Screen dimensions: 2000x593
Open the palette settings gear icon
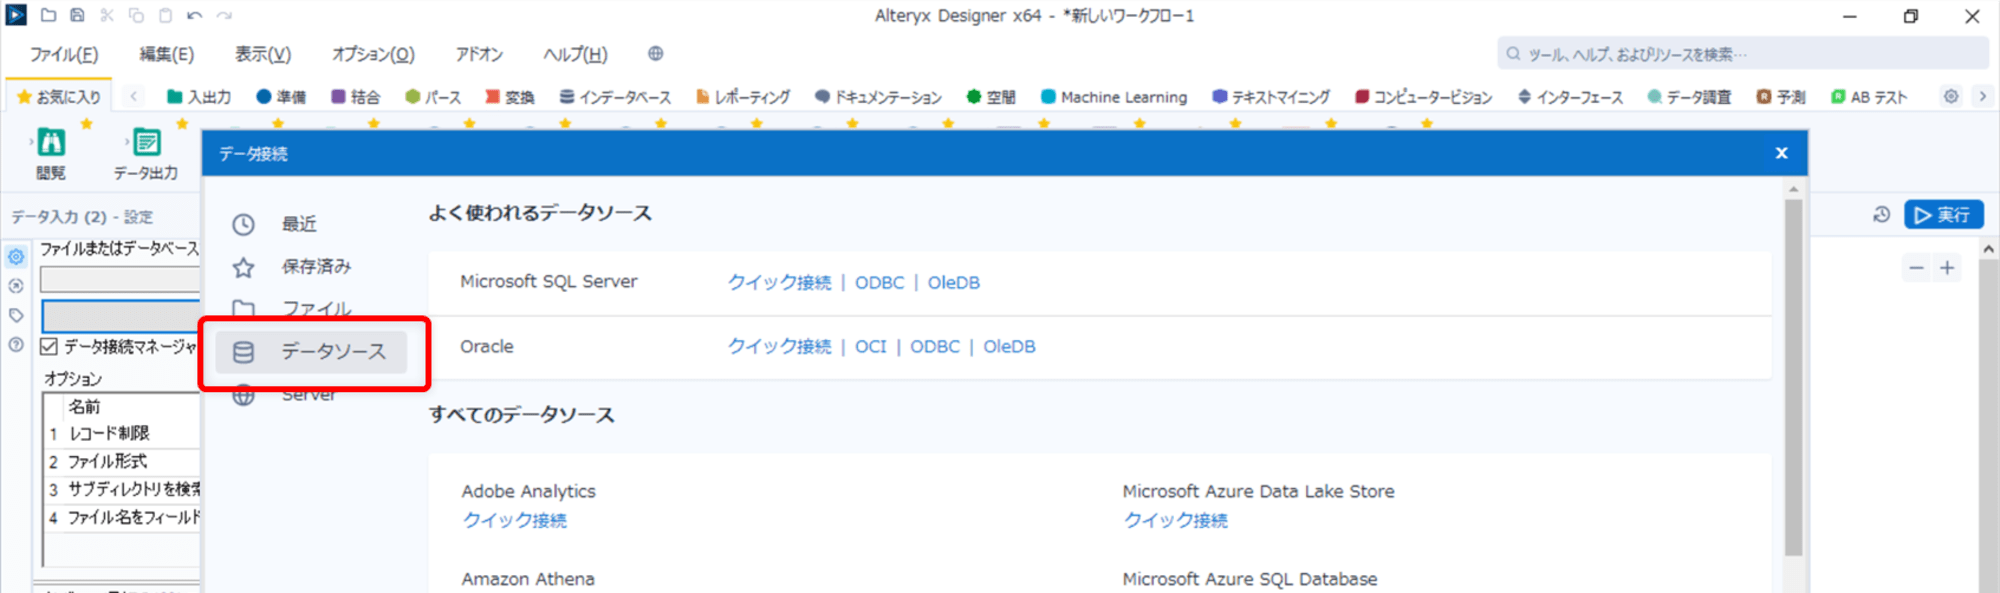point(1951,96)
